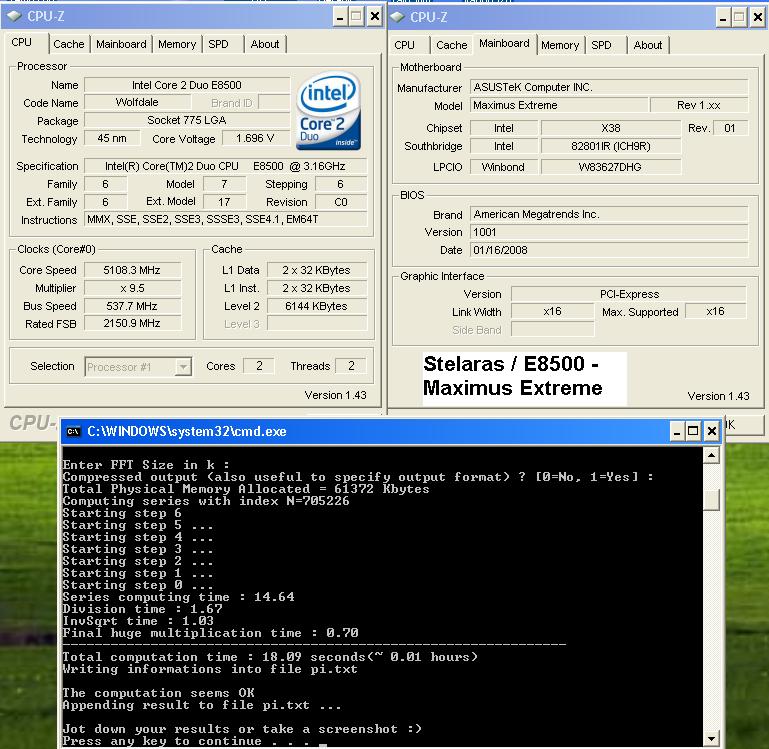Click L1 Data value 2 x 32 KBytes
This screenshot has width=769, height=749.
coord(316,270)
